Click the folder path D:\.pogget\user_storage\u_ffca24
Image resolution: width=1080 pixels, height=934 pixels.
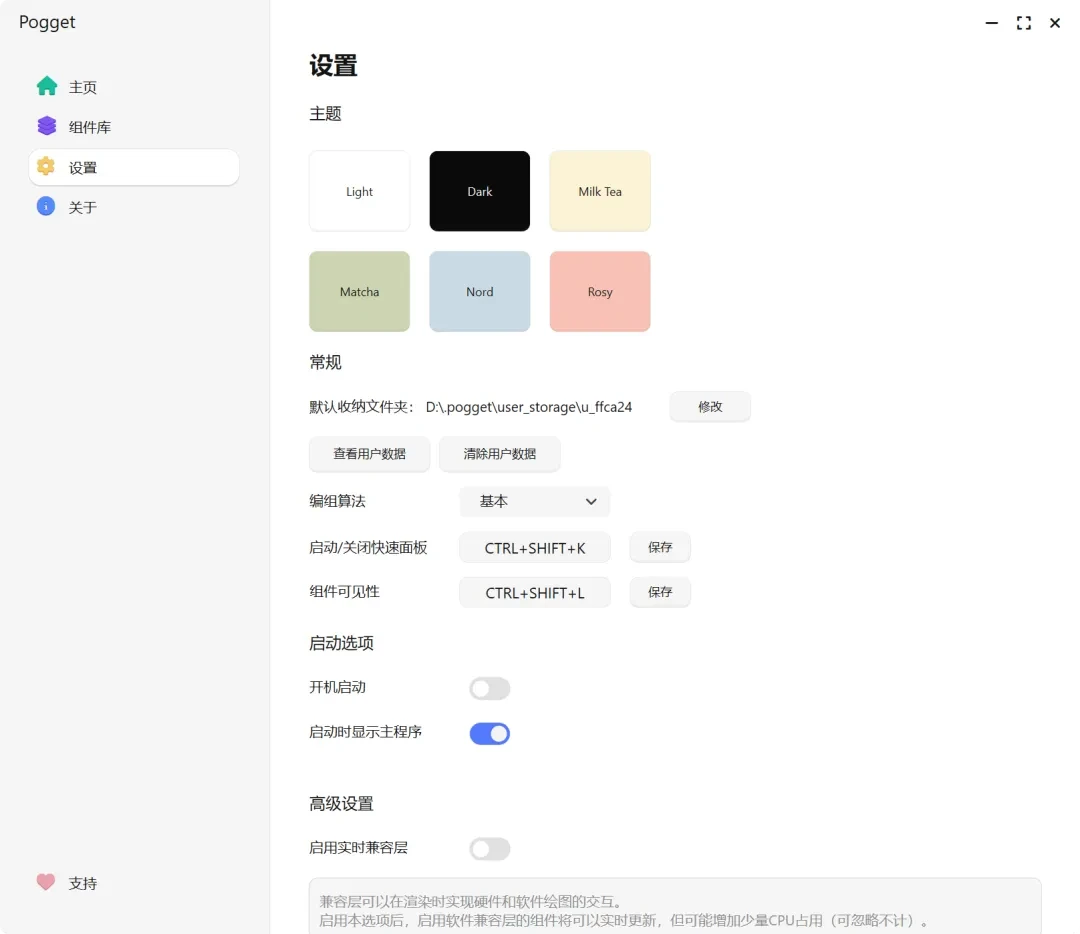(x=528, y=407)
